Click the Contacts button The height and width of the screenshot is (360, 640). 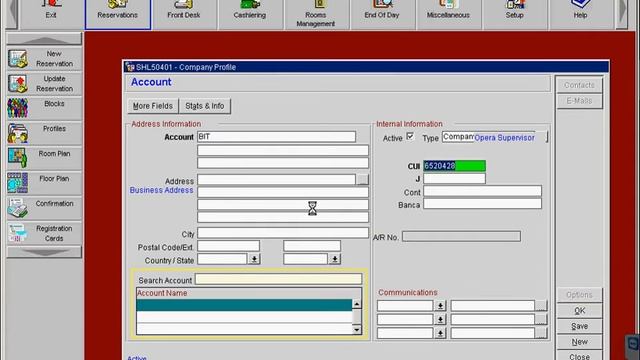click(x=579, y=85)
